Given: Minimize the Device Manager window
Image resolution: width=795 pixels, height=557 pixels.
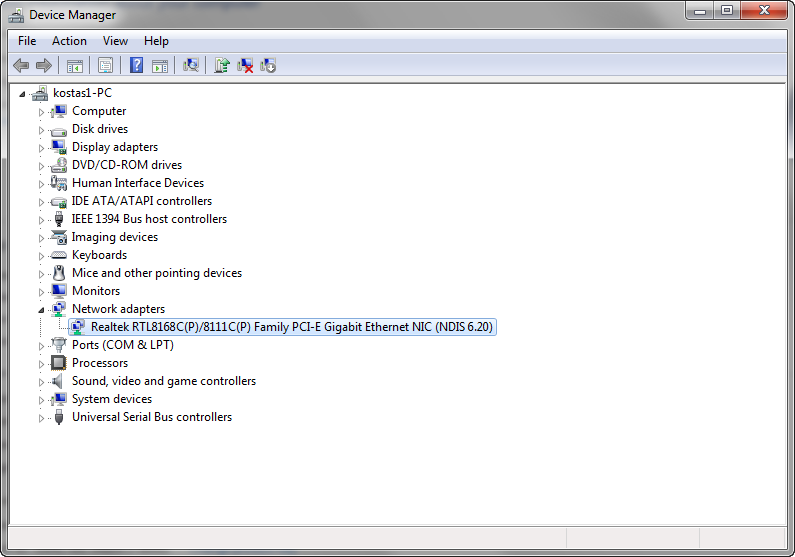Looking at the screenshot, I should coord(700,11).
